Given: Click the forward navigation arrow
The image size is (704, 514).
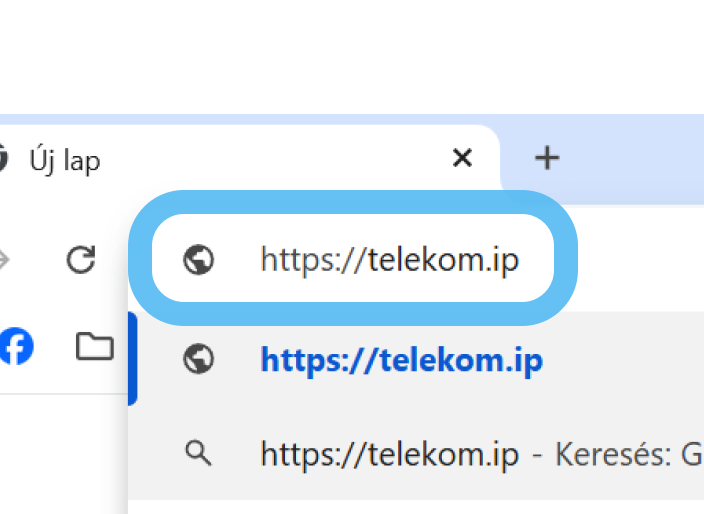Looking at the screenshot, I should click(x=3, y=261).
